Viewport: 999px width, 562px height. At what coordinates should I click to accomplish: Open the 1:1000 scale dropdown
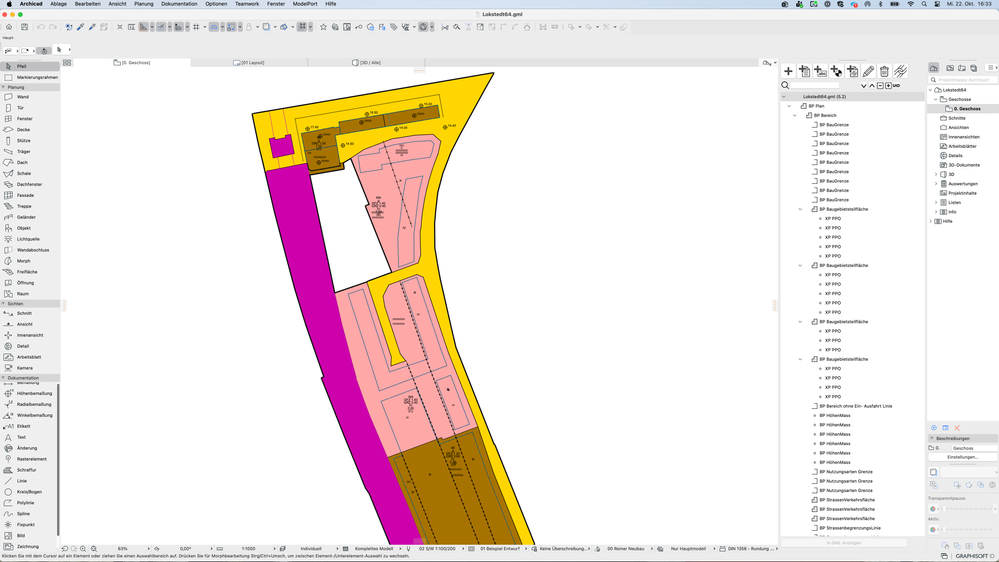[248, 549]
